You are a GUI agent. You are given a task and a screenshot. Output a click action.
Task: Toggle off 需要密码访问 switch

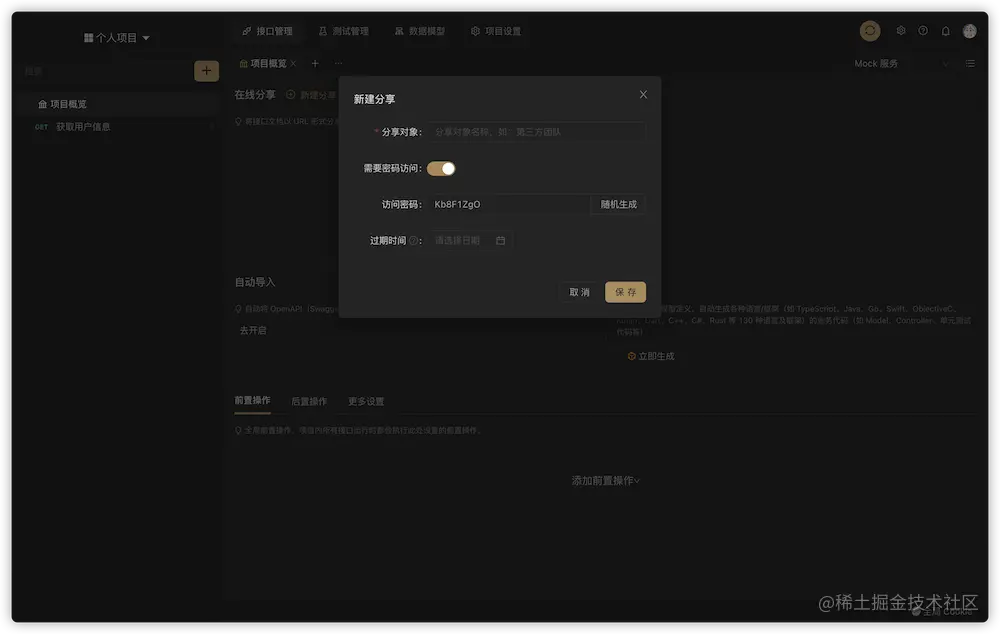tap(441, 169)
